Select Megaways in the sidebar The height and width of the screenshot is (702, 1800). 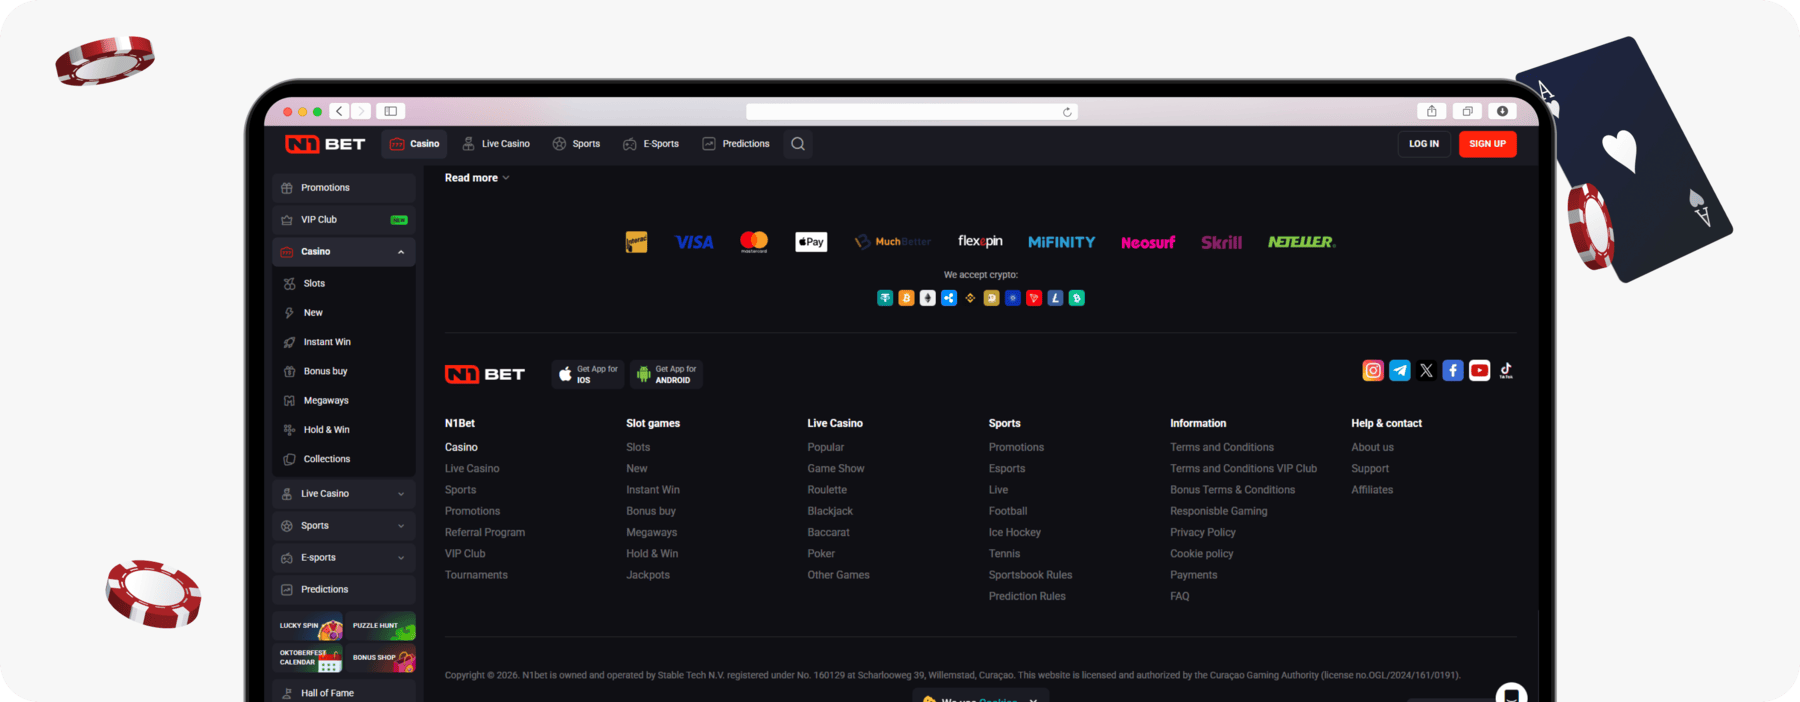pos(344,401)
